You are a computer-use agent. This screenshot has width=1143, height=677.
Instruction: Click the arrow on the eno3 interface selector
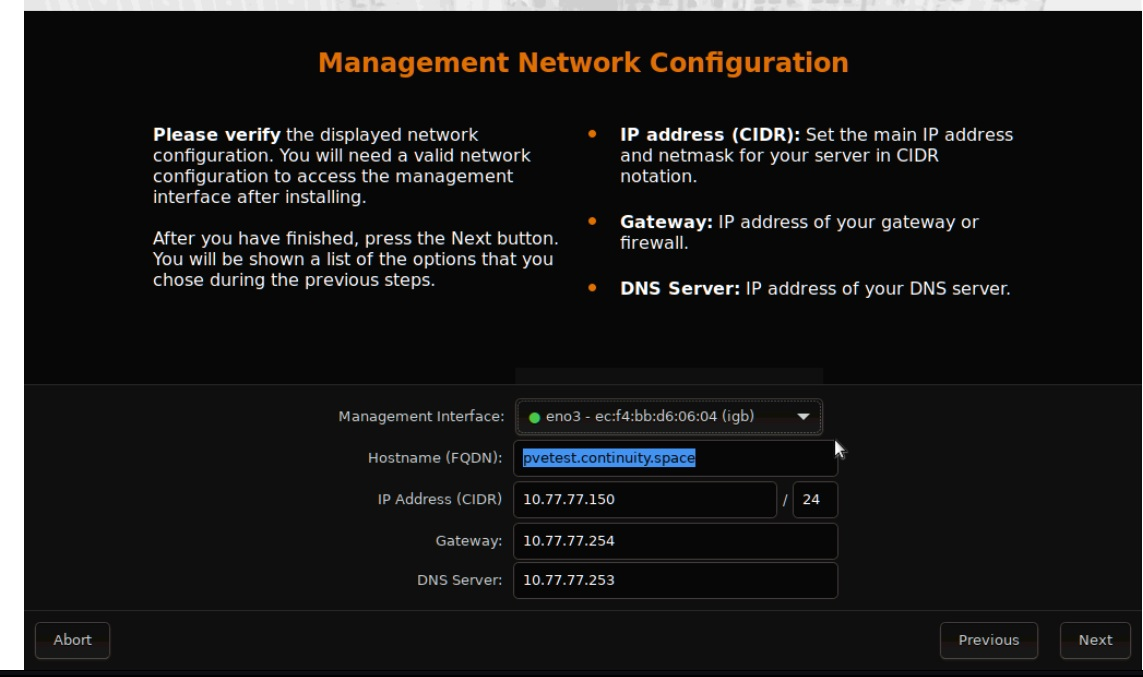(803, 417)
